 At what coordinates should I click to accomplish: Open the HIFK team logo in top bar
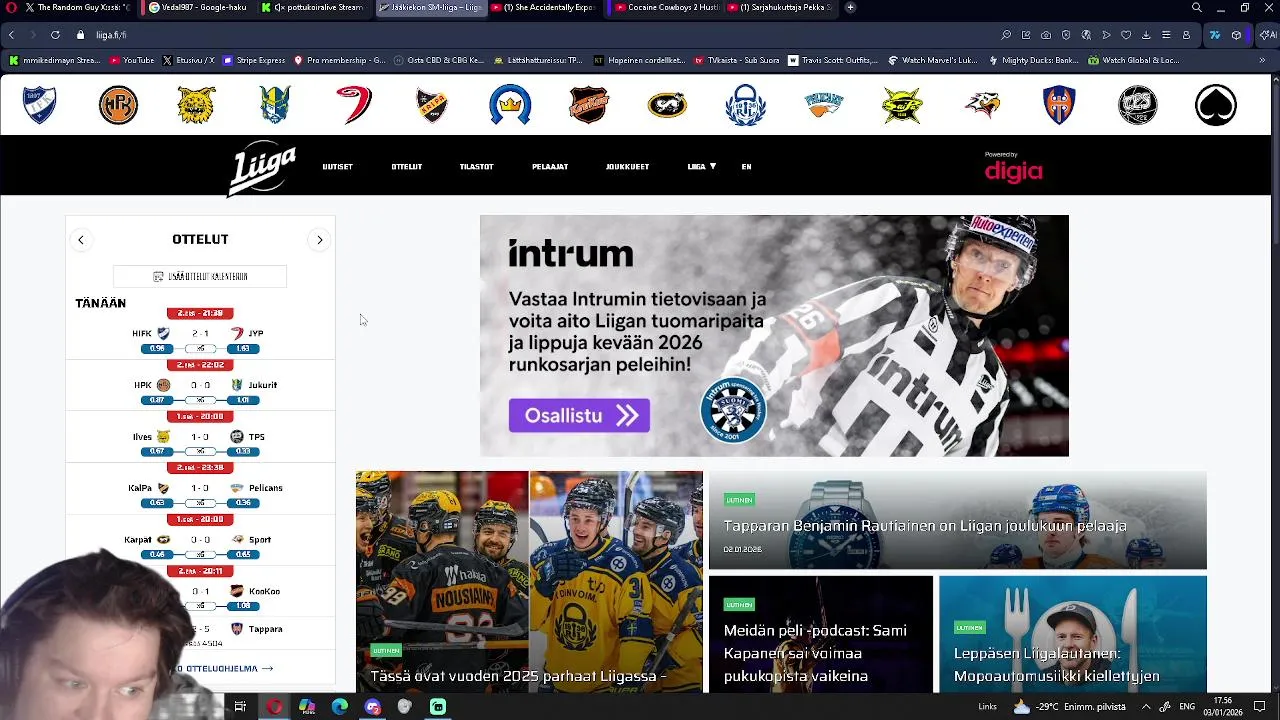point(40,105)
